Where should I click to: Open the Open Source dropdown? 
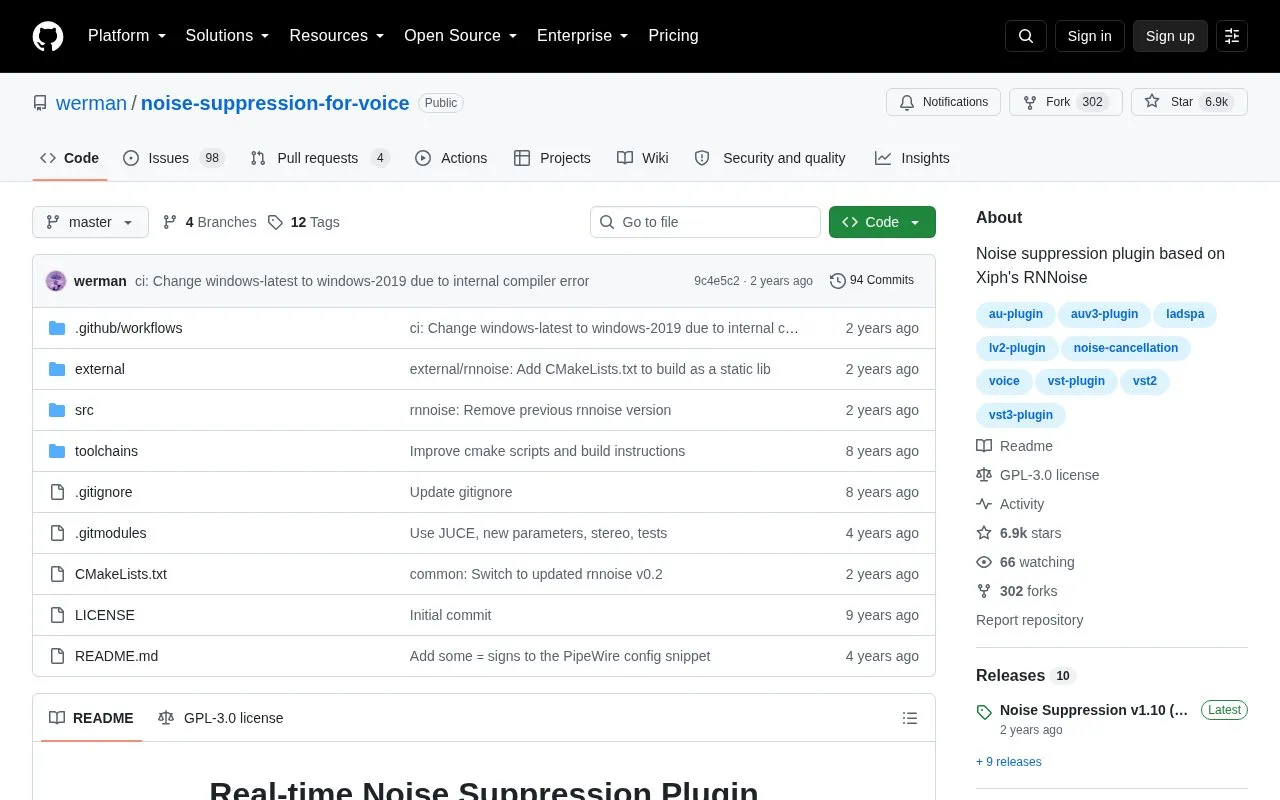[461, 36]
